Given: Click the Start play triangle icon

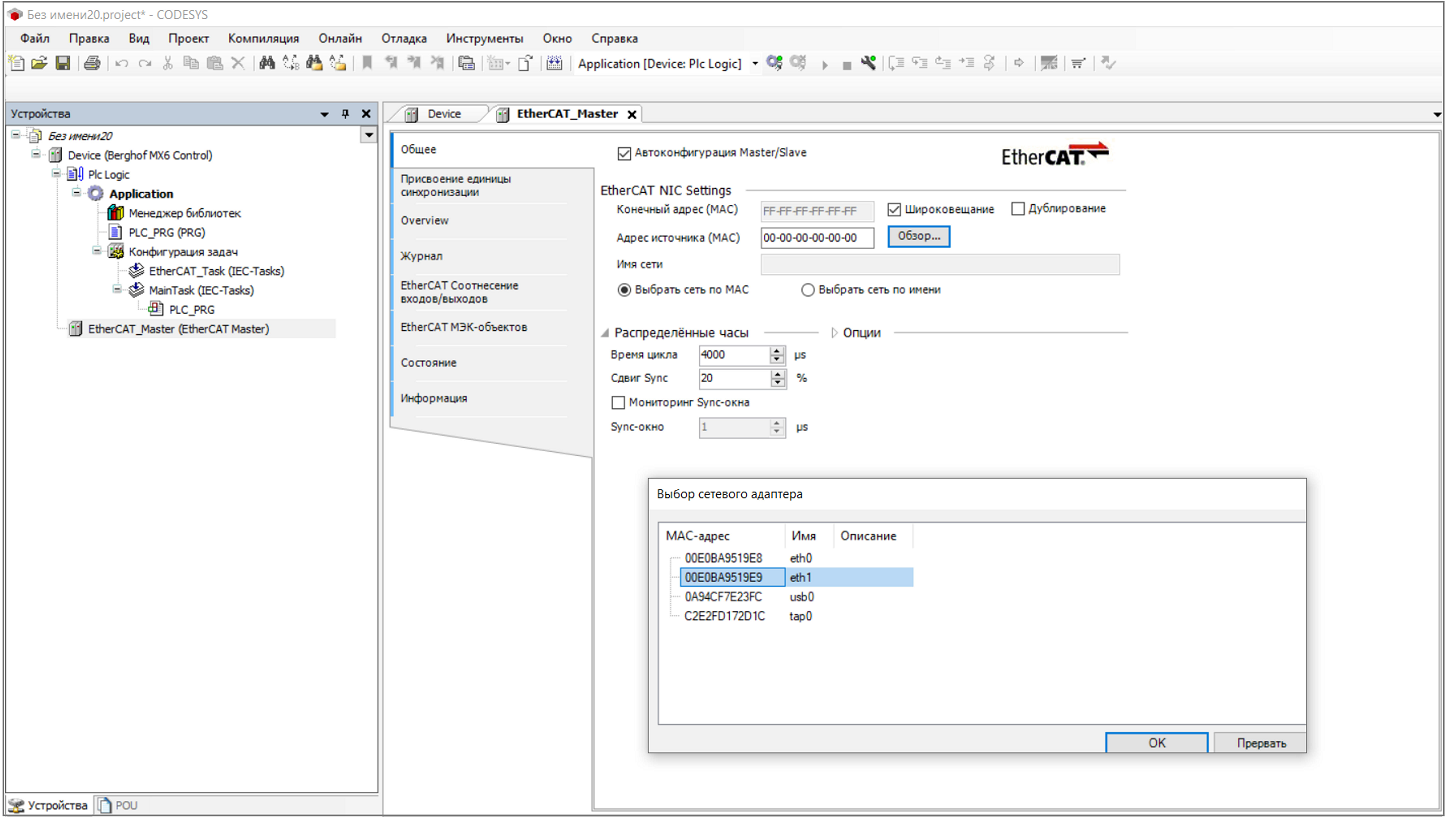Looking at the screenshot, I should tap(825, 64).
